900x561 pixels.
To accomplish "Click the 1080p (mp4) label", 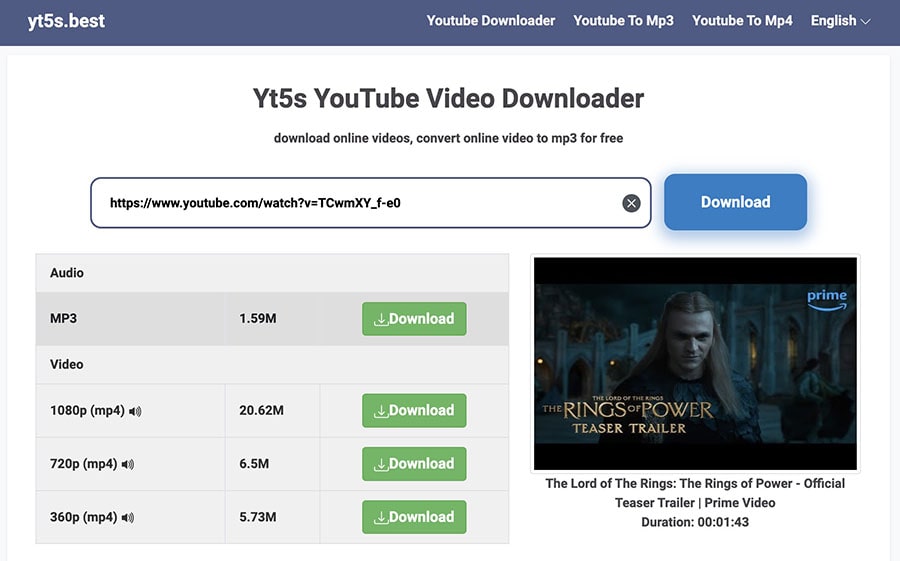I will 87,411.
